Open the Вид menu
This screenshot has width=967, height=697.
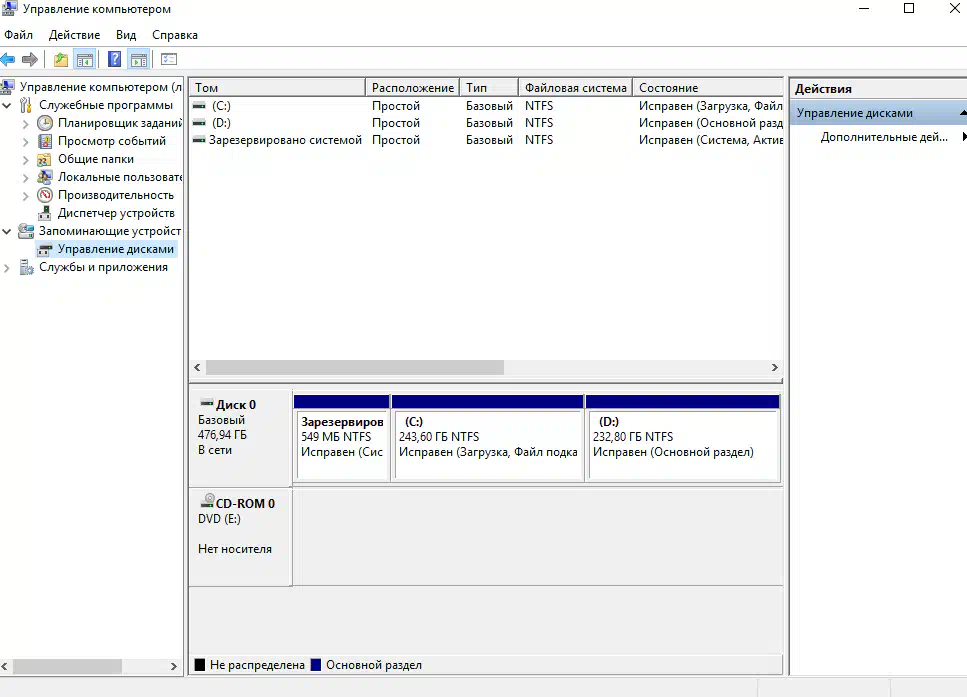126,35
